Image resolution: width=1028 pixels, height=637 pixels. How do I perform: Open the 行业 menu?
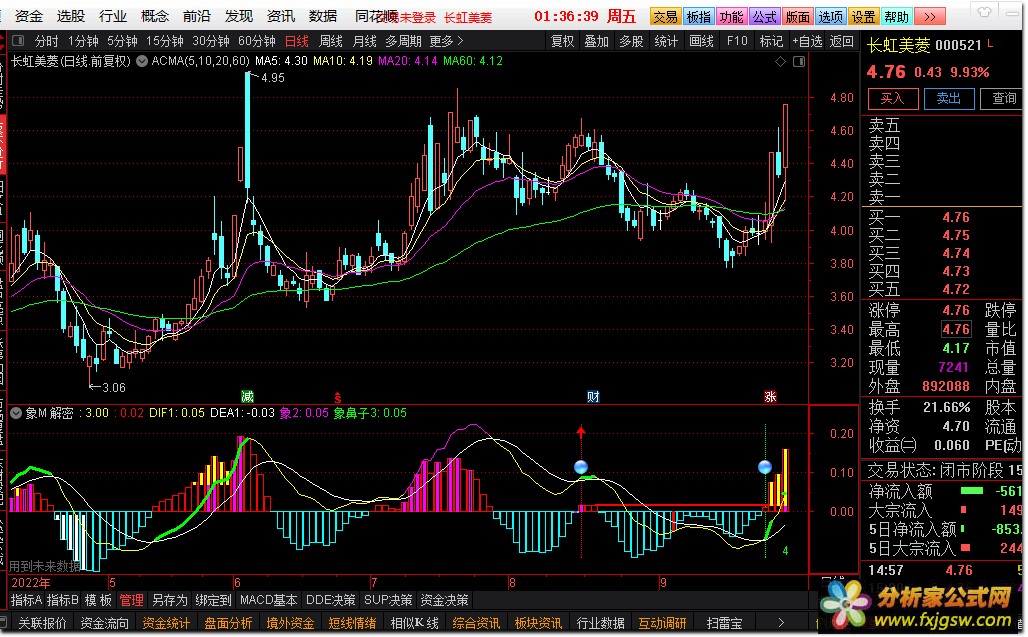tap(112, 16)
